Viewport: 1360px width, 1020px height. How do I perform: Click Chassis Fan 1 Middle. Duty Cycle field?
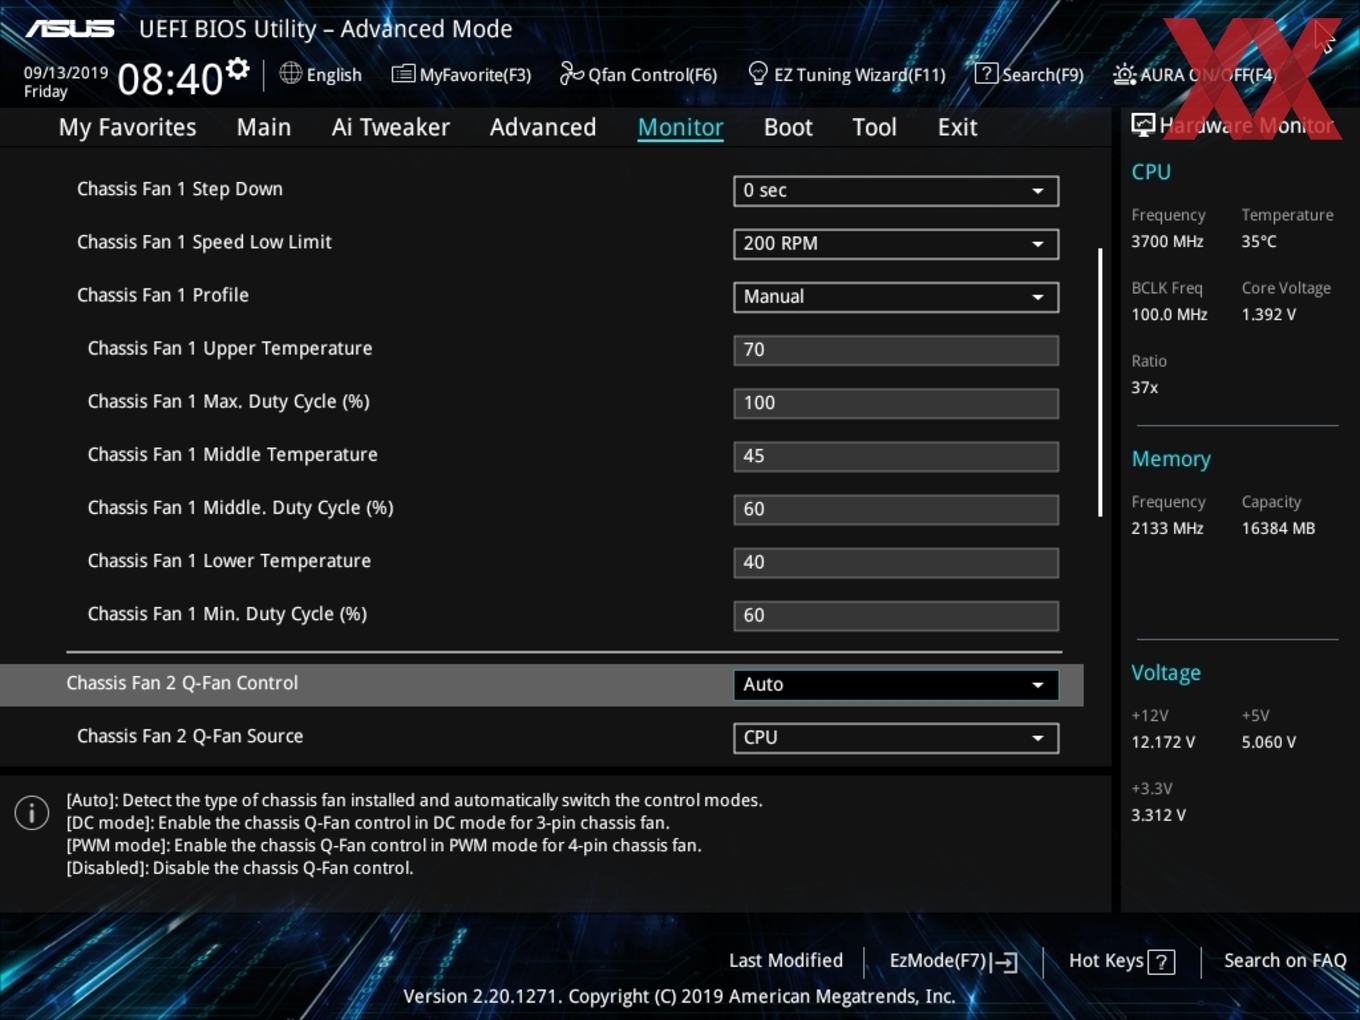coord(896,509)
